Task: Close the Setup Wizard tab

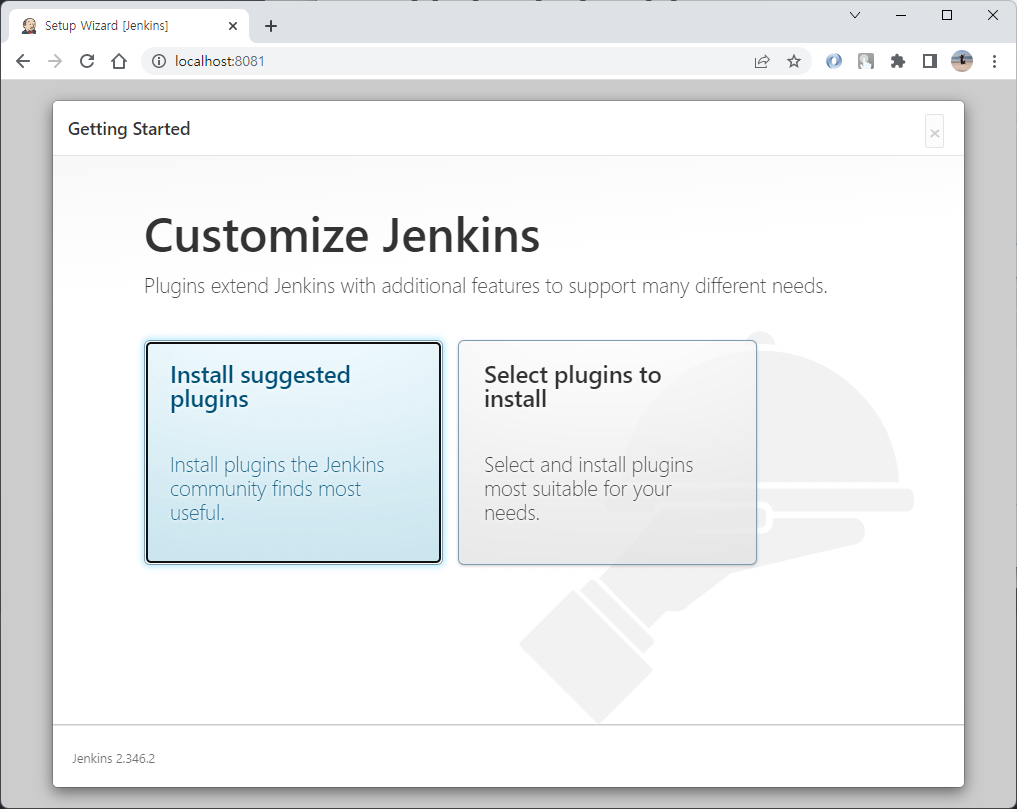Action: pyautogui.click(x=233, y=26)
